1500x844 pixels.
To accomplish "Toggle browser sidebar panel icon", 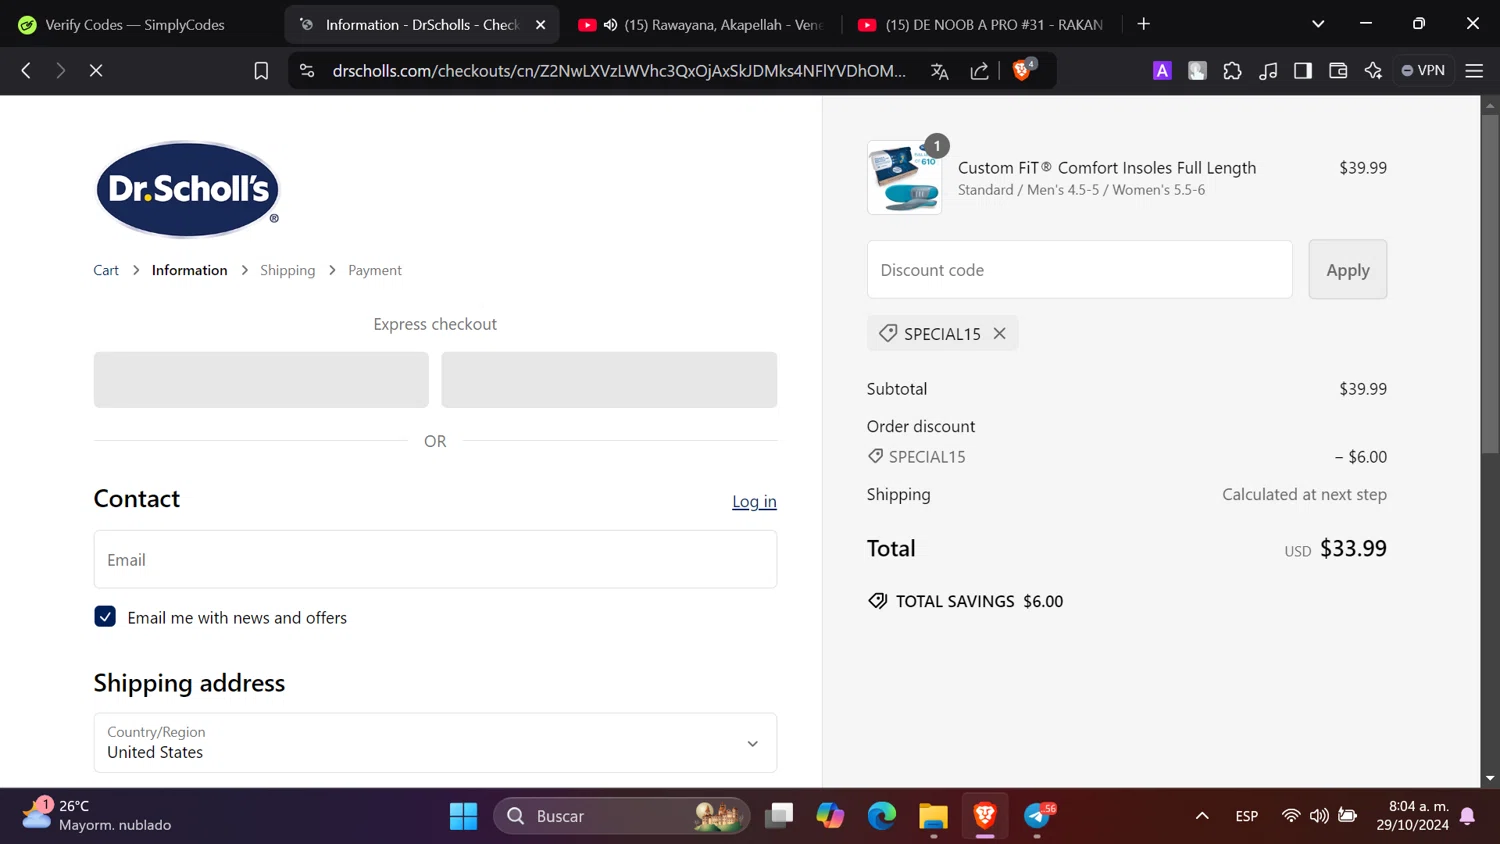I will (1302, 70).
